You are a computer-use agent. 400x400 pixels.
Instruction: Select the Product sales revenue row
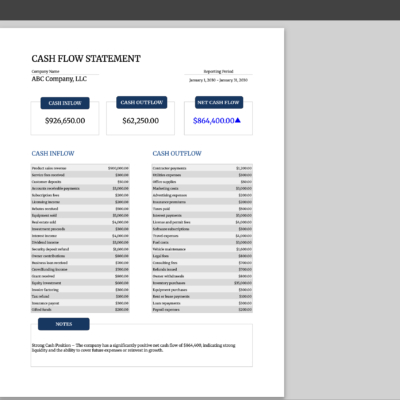80,168
